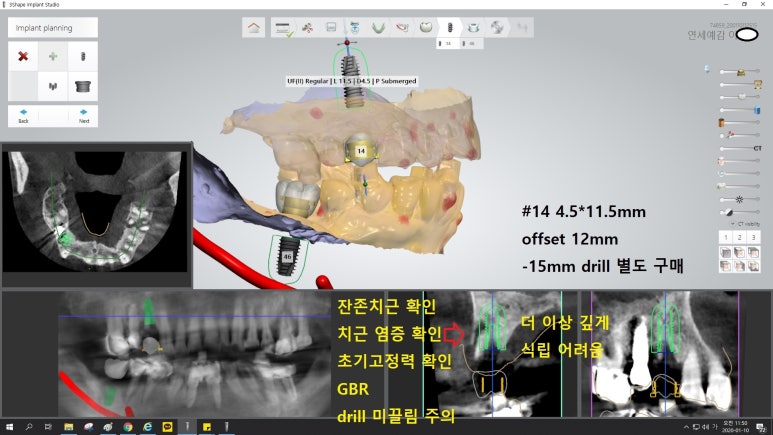Adjust the contrast slider with half-circle icon
Viewport: 773px width, 435px height.
pos(739,213)
